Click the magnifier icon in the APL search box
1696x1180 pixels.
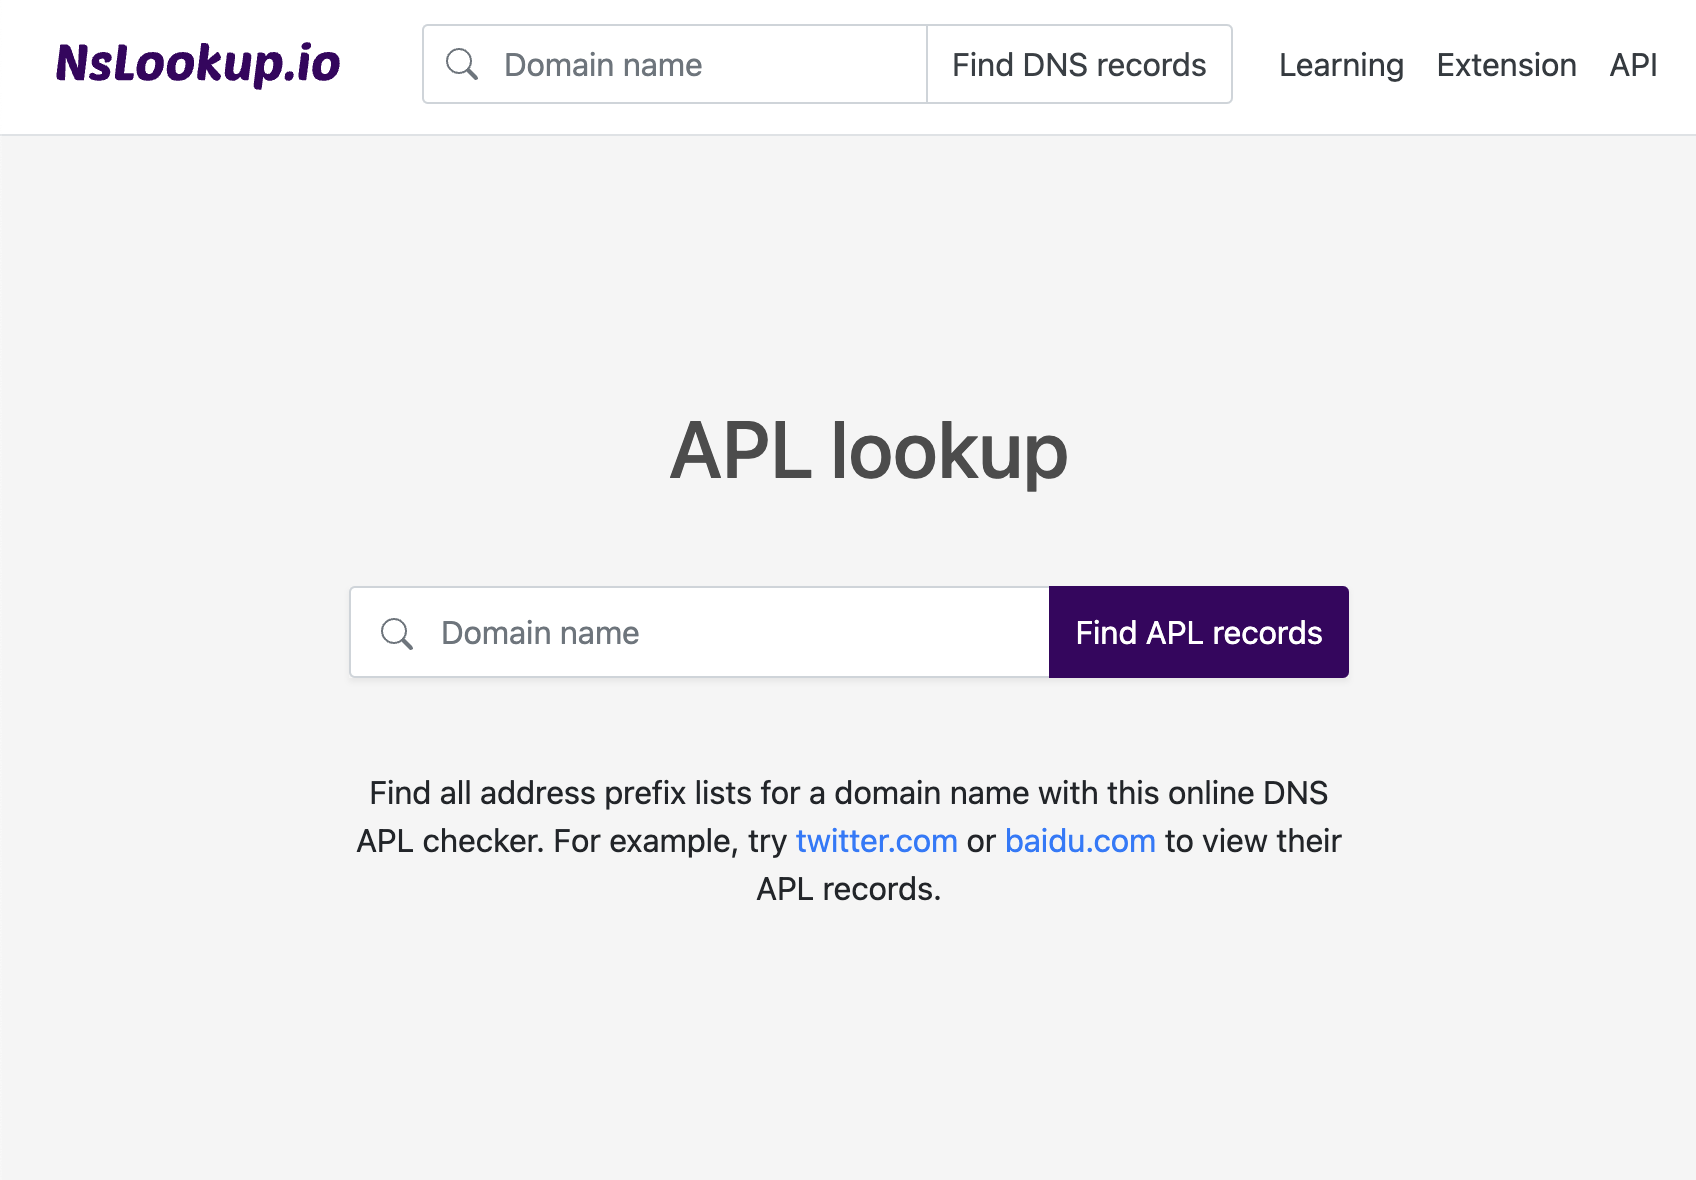[x=397, y=633]
